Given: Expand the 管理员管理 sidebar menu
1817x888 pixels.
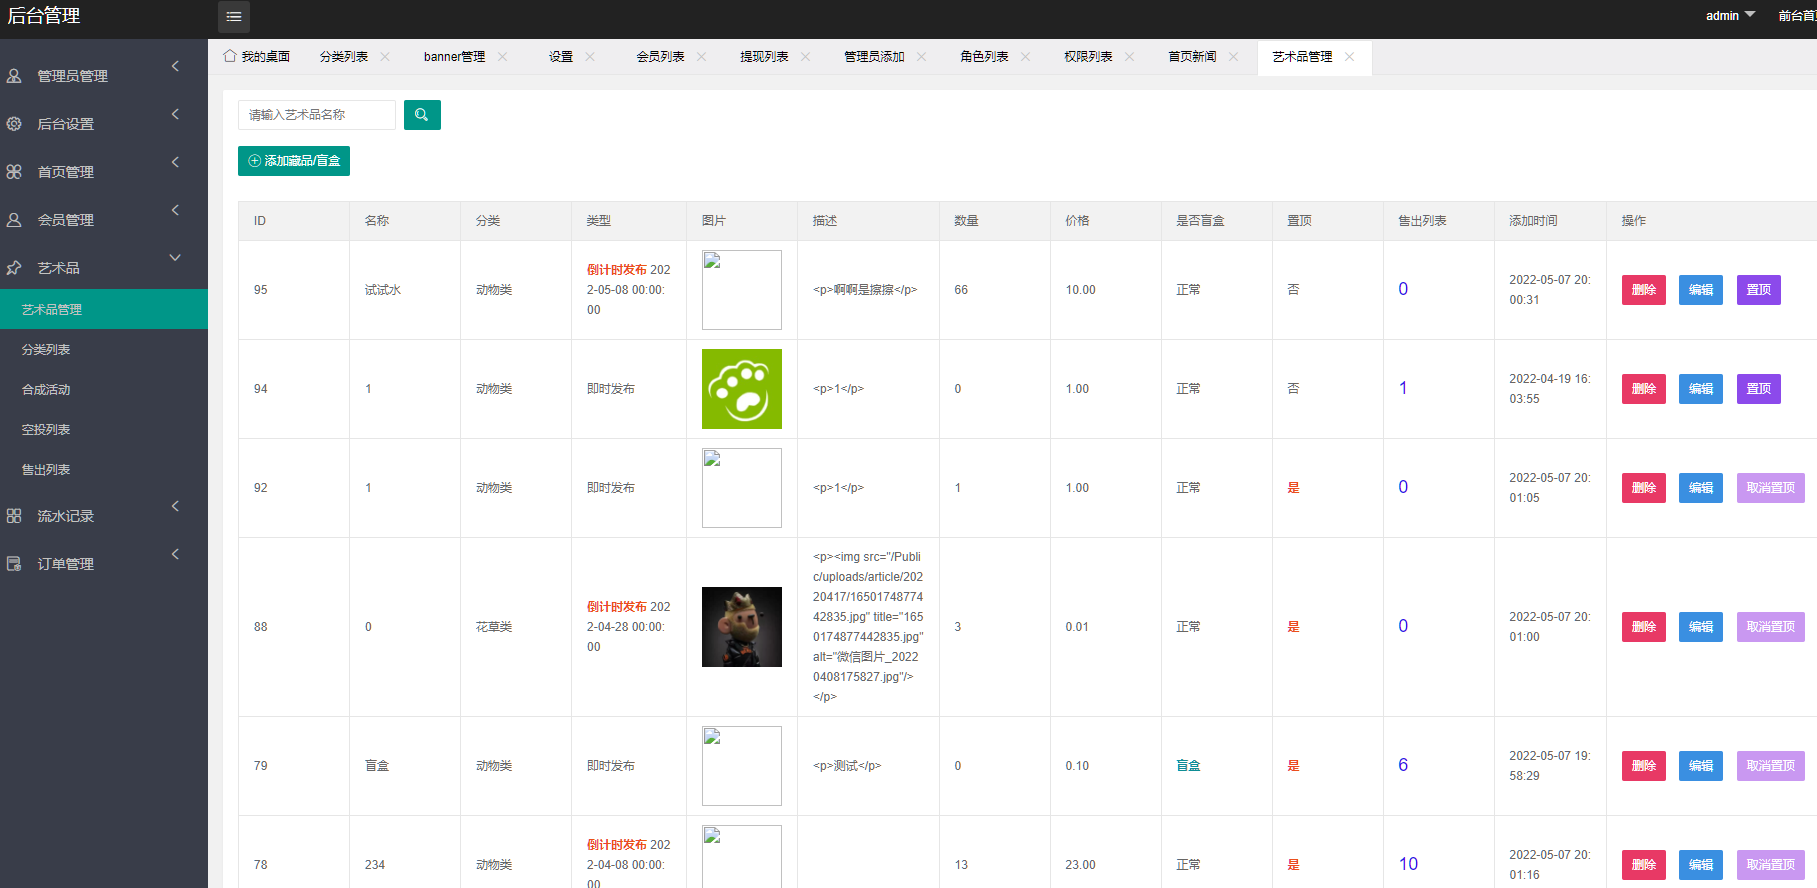Looking at the screenshot, I should 103,76.
